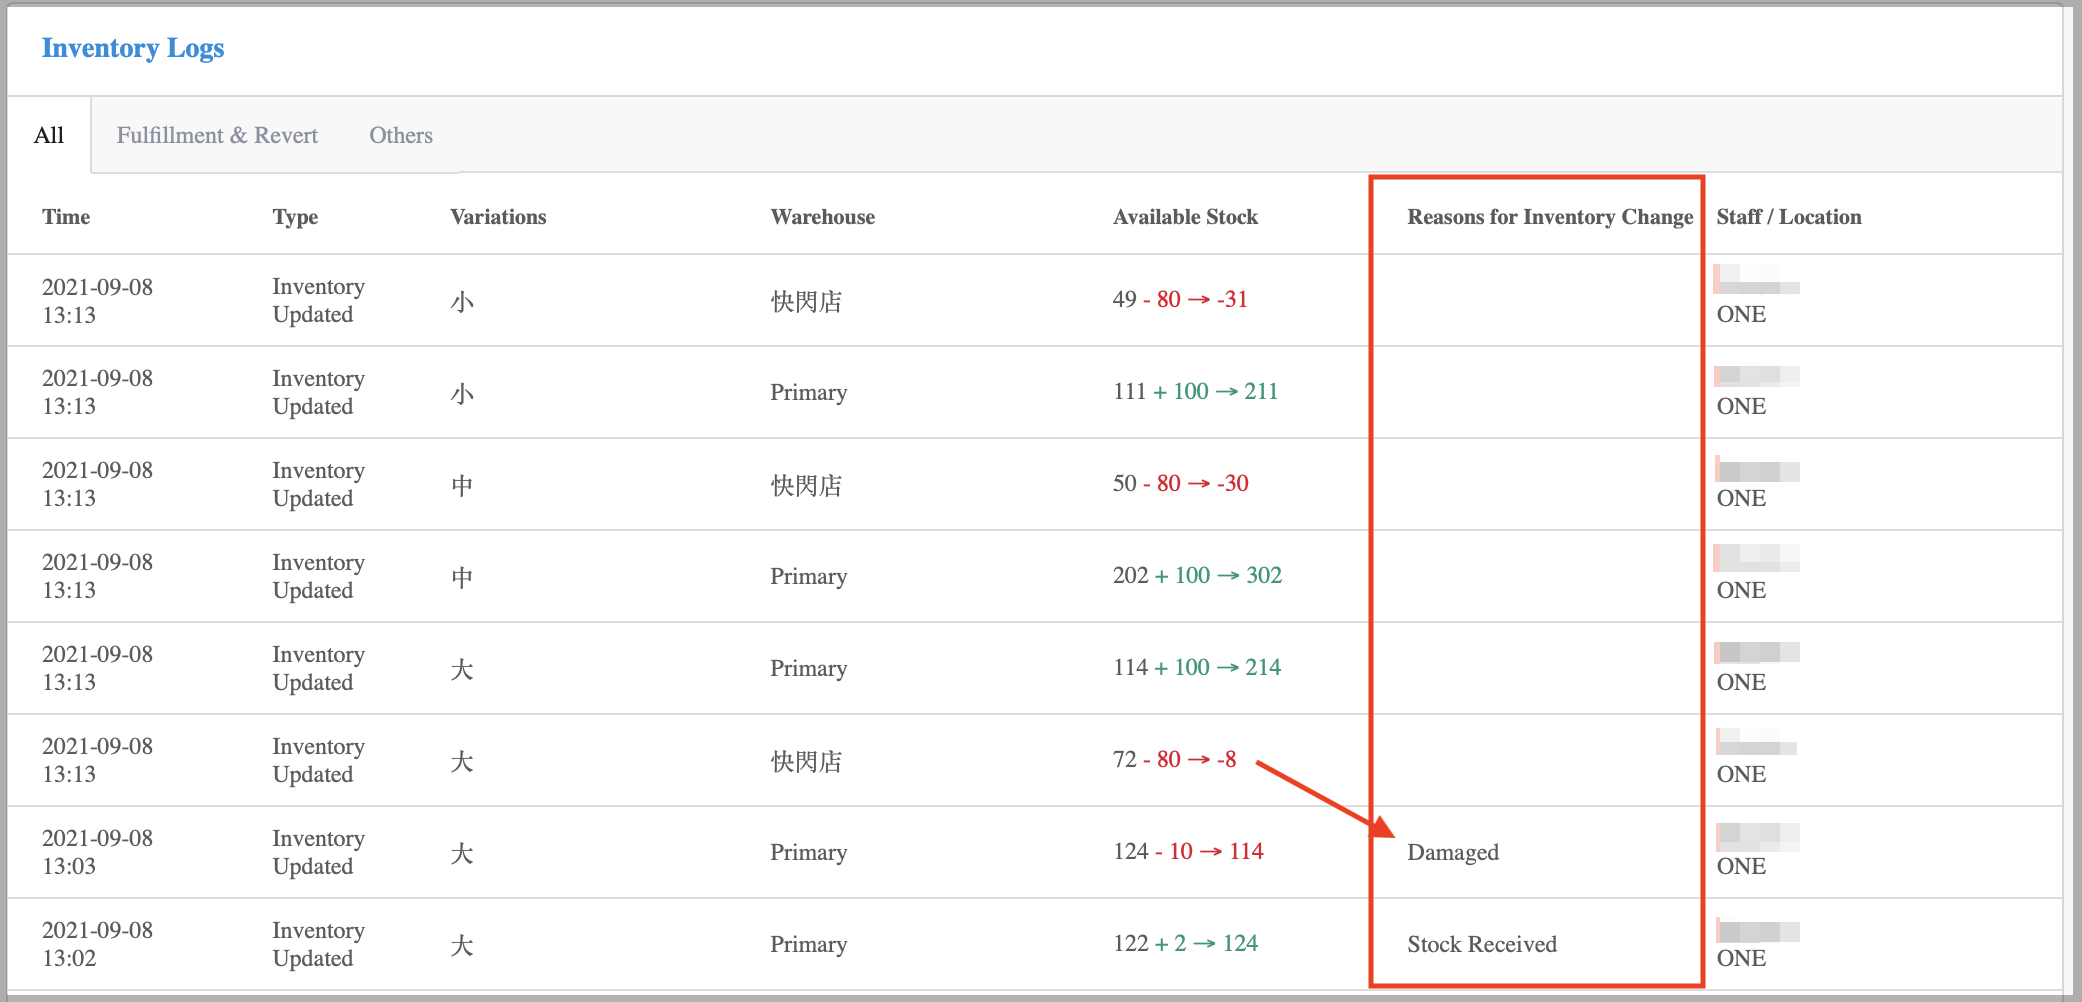2082x1002 pixels.
Task: Switch to the Others tab
Action: click(401, 135)
